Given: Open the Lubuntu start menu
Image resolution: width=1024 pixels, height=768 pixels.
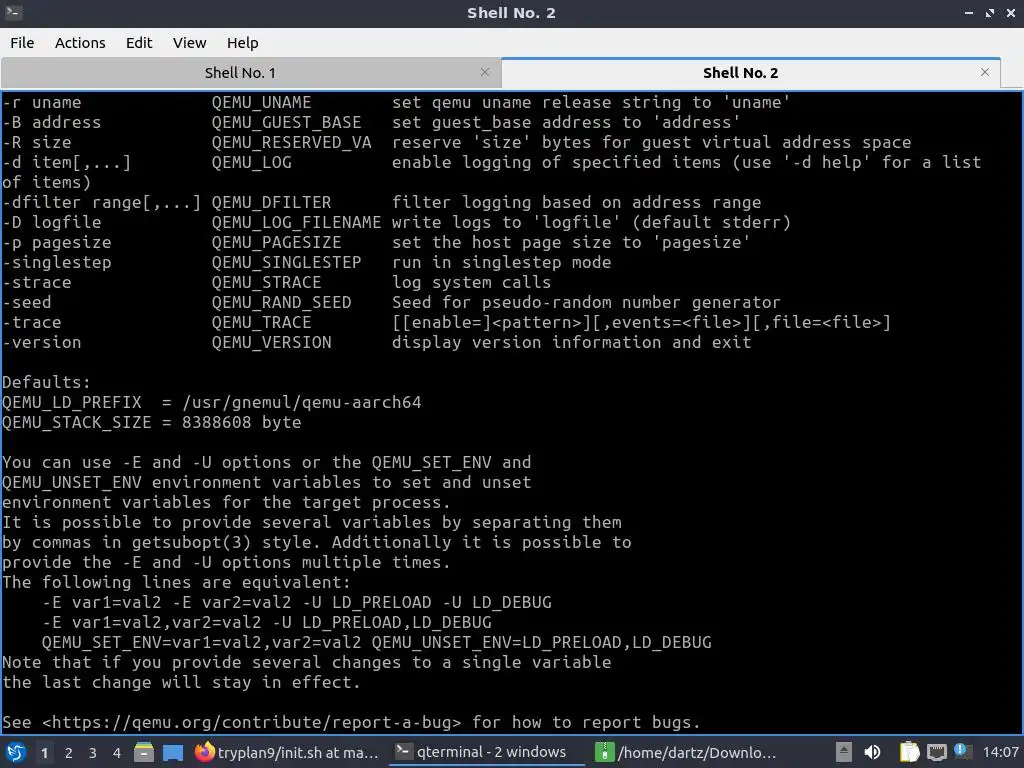Looking at the screenshot, I should click(16, 752).
